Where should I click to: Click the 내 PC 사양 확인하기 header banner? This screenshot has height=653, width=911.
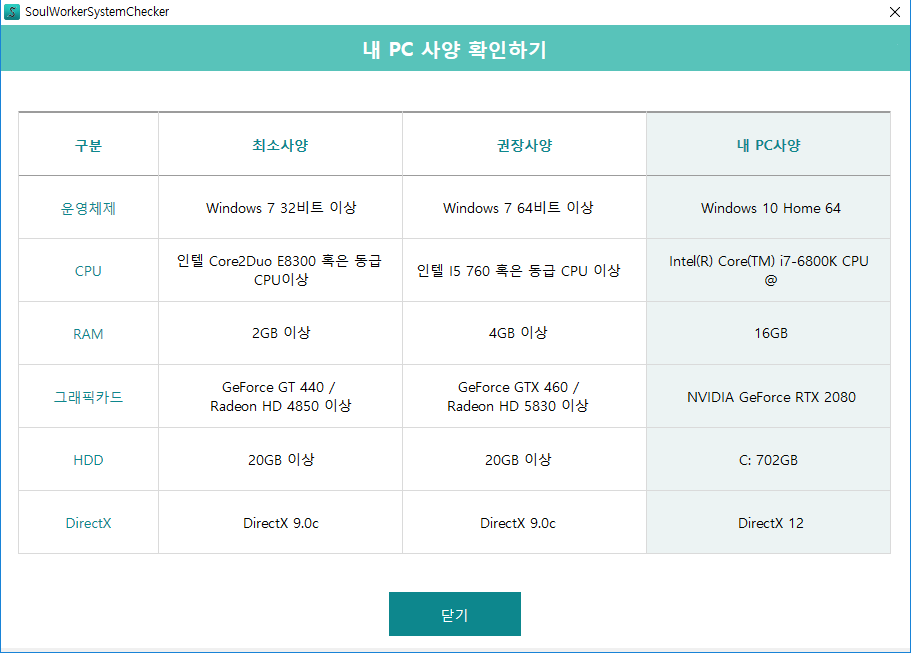tap(455, 50)
